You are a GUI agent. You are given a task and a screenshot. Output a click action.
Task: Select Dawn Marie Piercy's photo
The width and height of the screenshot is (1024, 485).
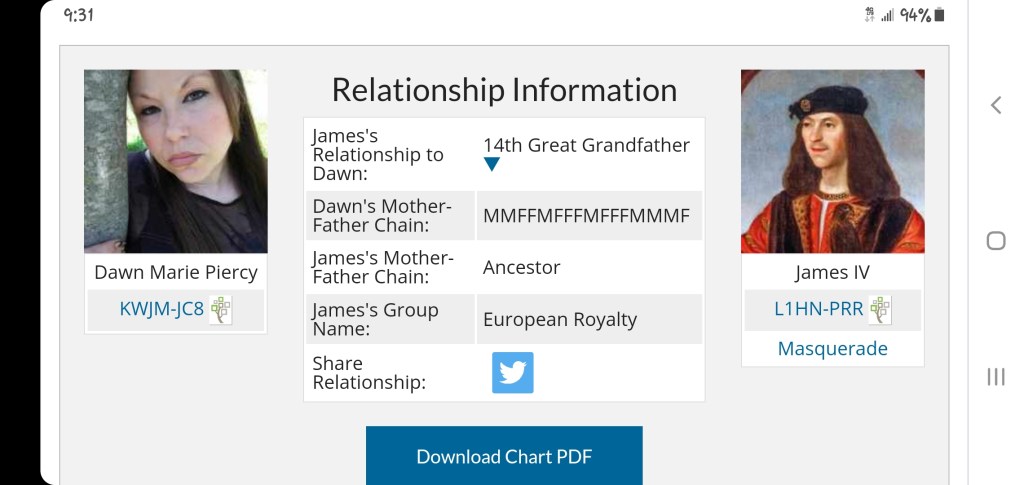(175, 161)
